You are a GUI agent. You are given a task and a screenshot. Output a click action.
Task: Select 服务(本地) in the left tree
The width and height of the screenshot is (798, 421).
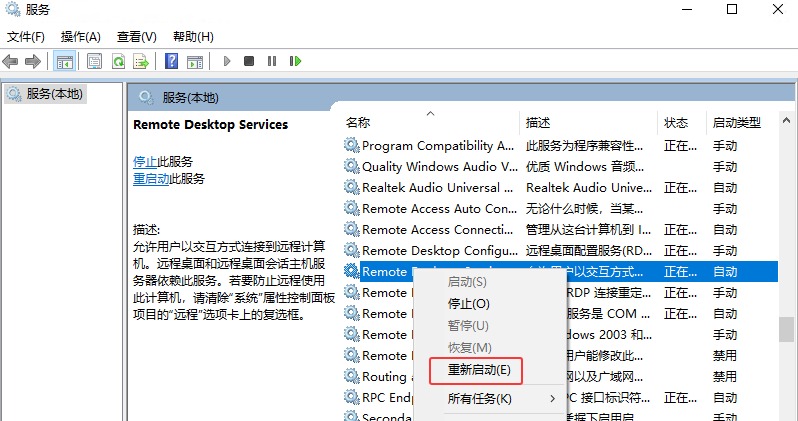coord(55,93)
